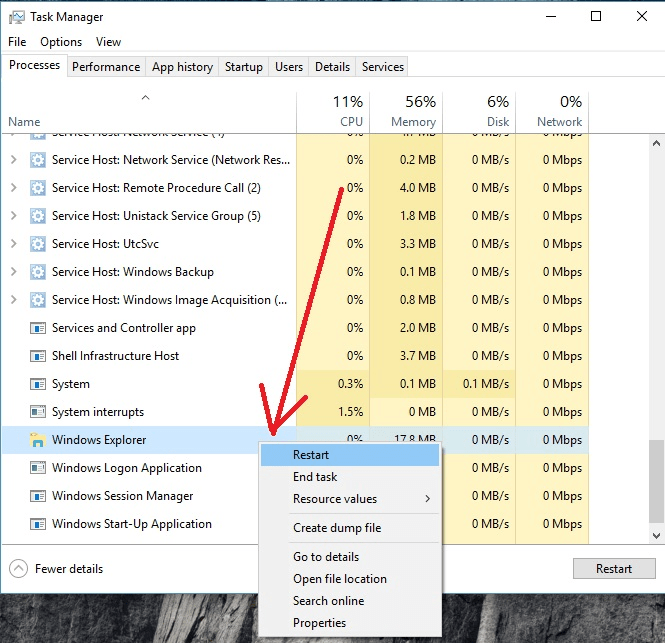
Task: Sort by the Memory column header
Action: click(406, 112)
